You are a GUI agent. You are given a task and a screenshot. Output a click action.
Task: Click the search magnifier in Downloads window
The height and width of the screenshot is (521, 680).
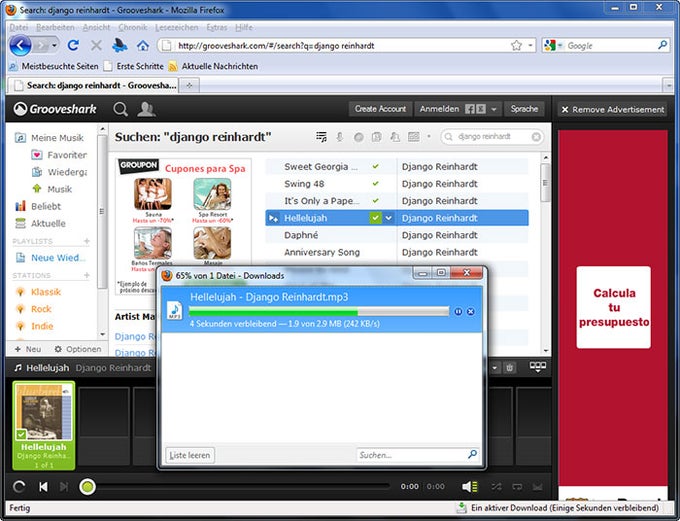click(x=472, y=454)
